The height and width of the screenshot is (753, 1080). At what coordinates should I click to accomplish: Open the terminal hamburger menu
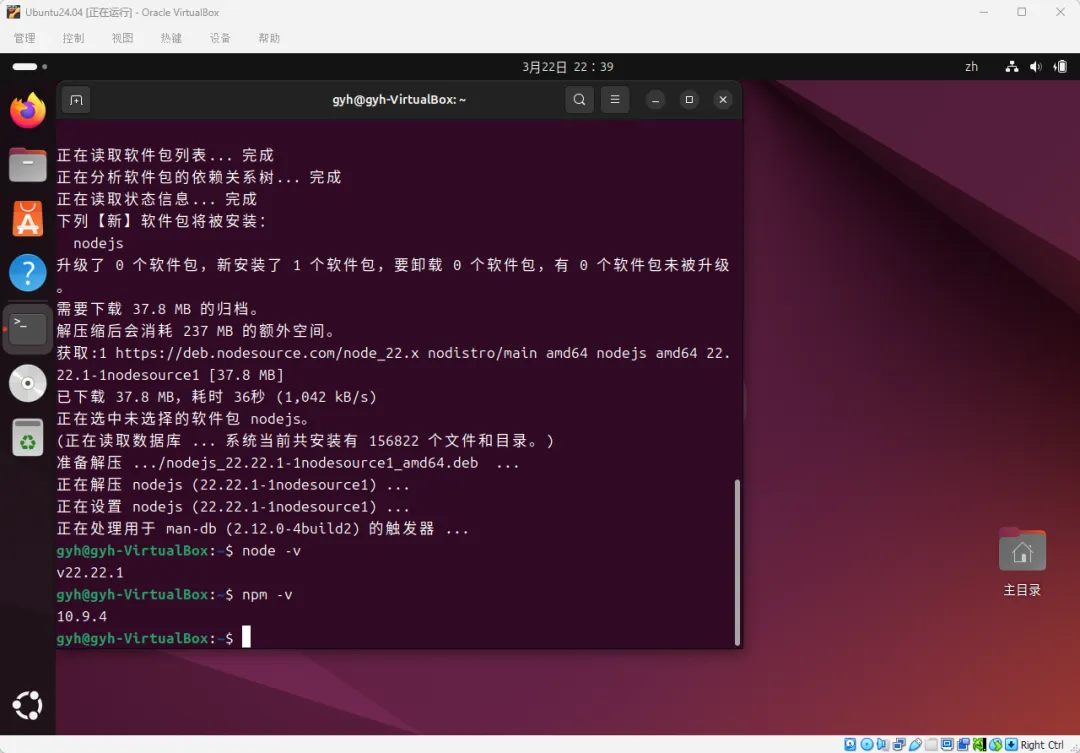tap(615, 100)
